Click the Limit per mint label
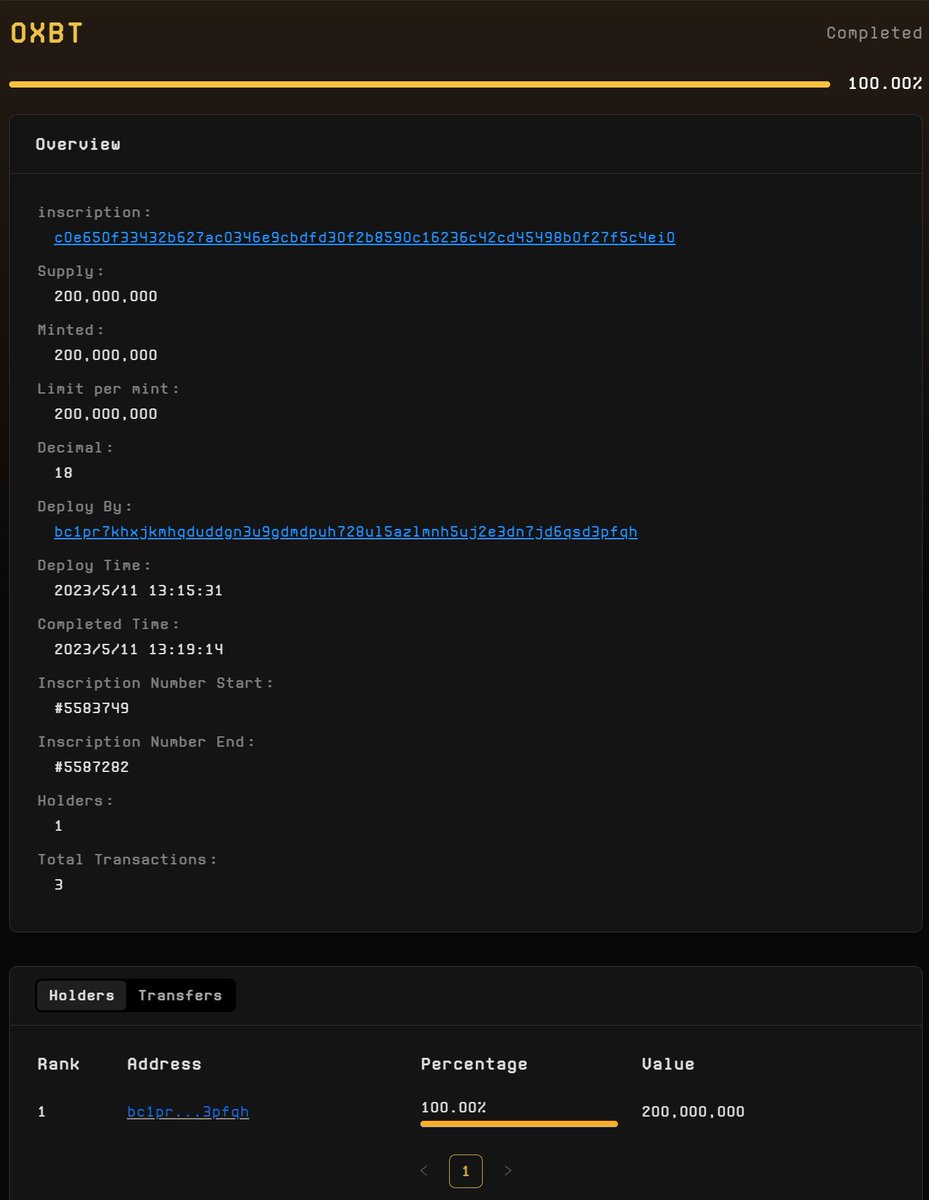 point(109,388)
